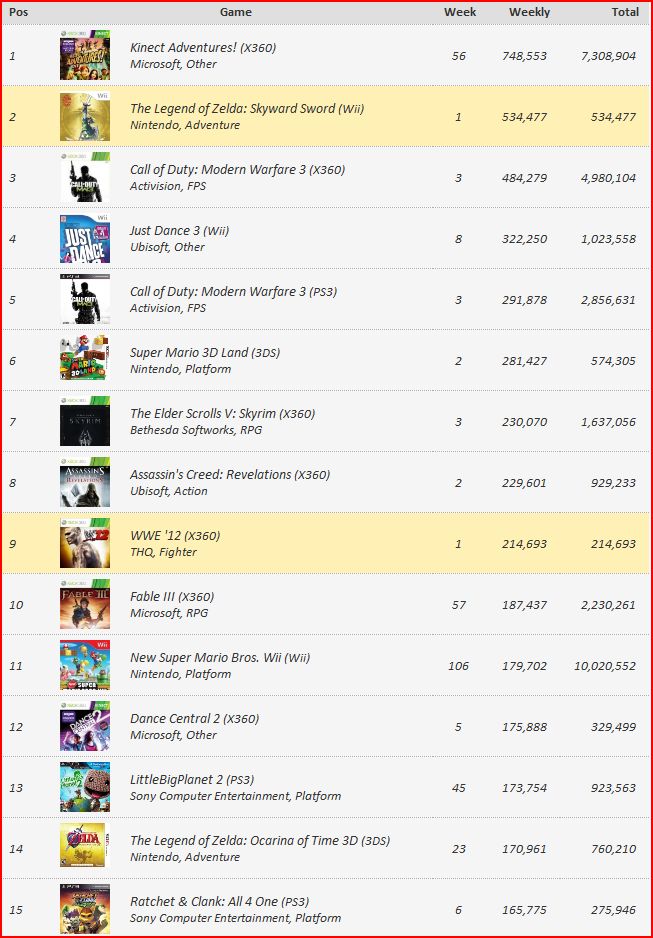Viewport: 653px width, 938px height.
Task: Open New Super Mario Bros. Wii link
Action: pyautogui.click(x=220, y=658)
